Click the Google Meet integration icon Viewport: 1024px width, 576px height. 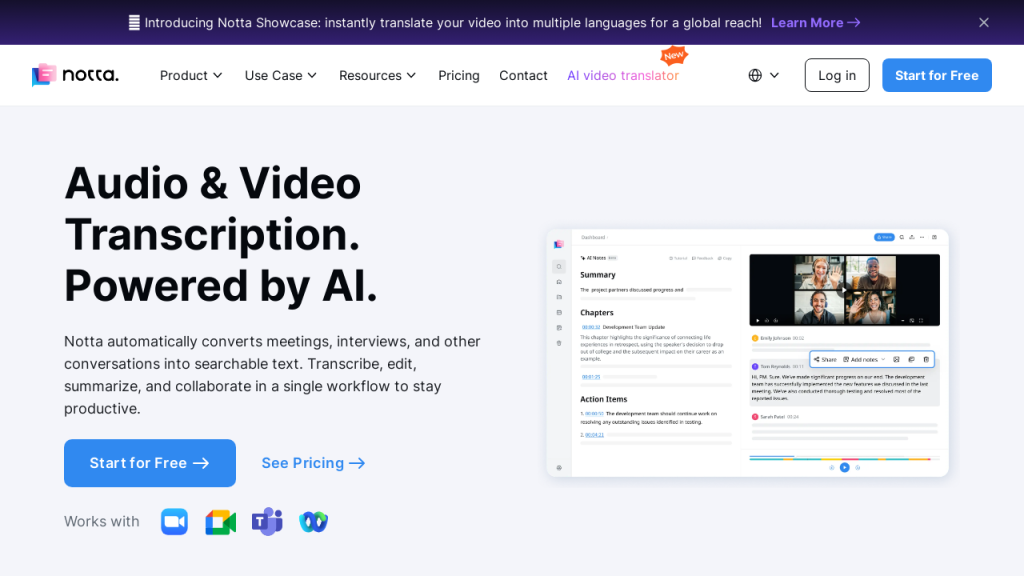point(220,521)
